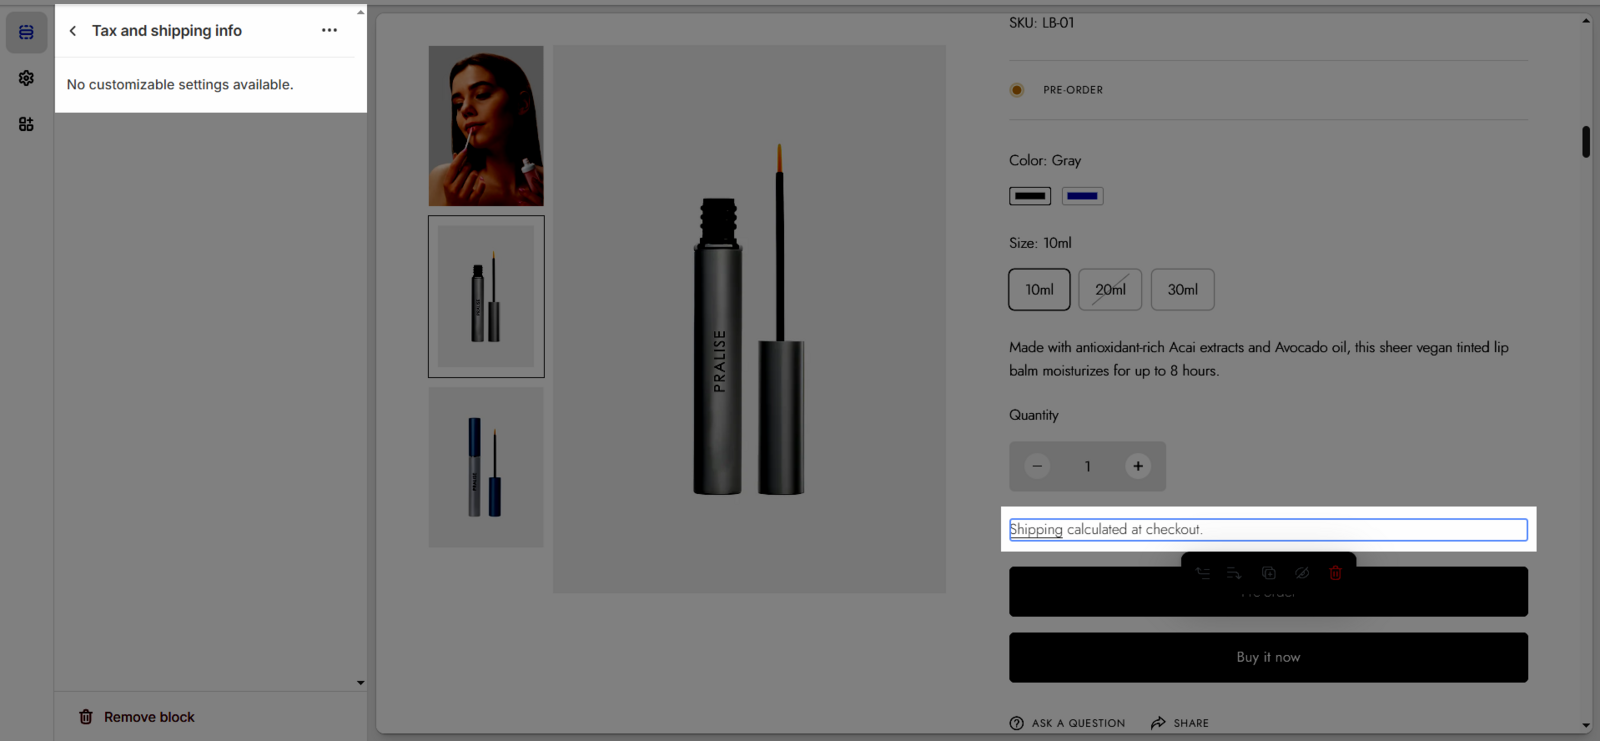View the blue lip balm thumbnail
This screenshot has height=741, width=1600.
pyautogui.click(x=486, y=467)
